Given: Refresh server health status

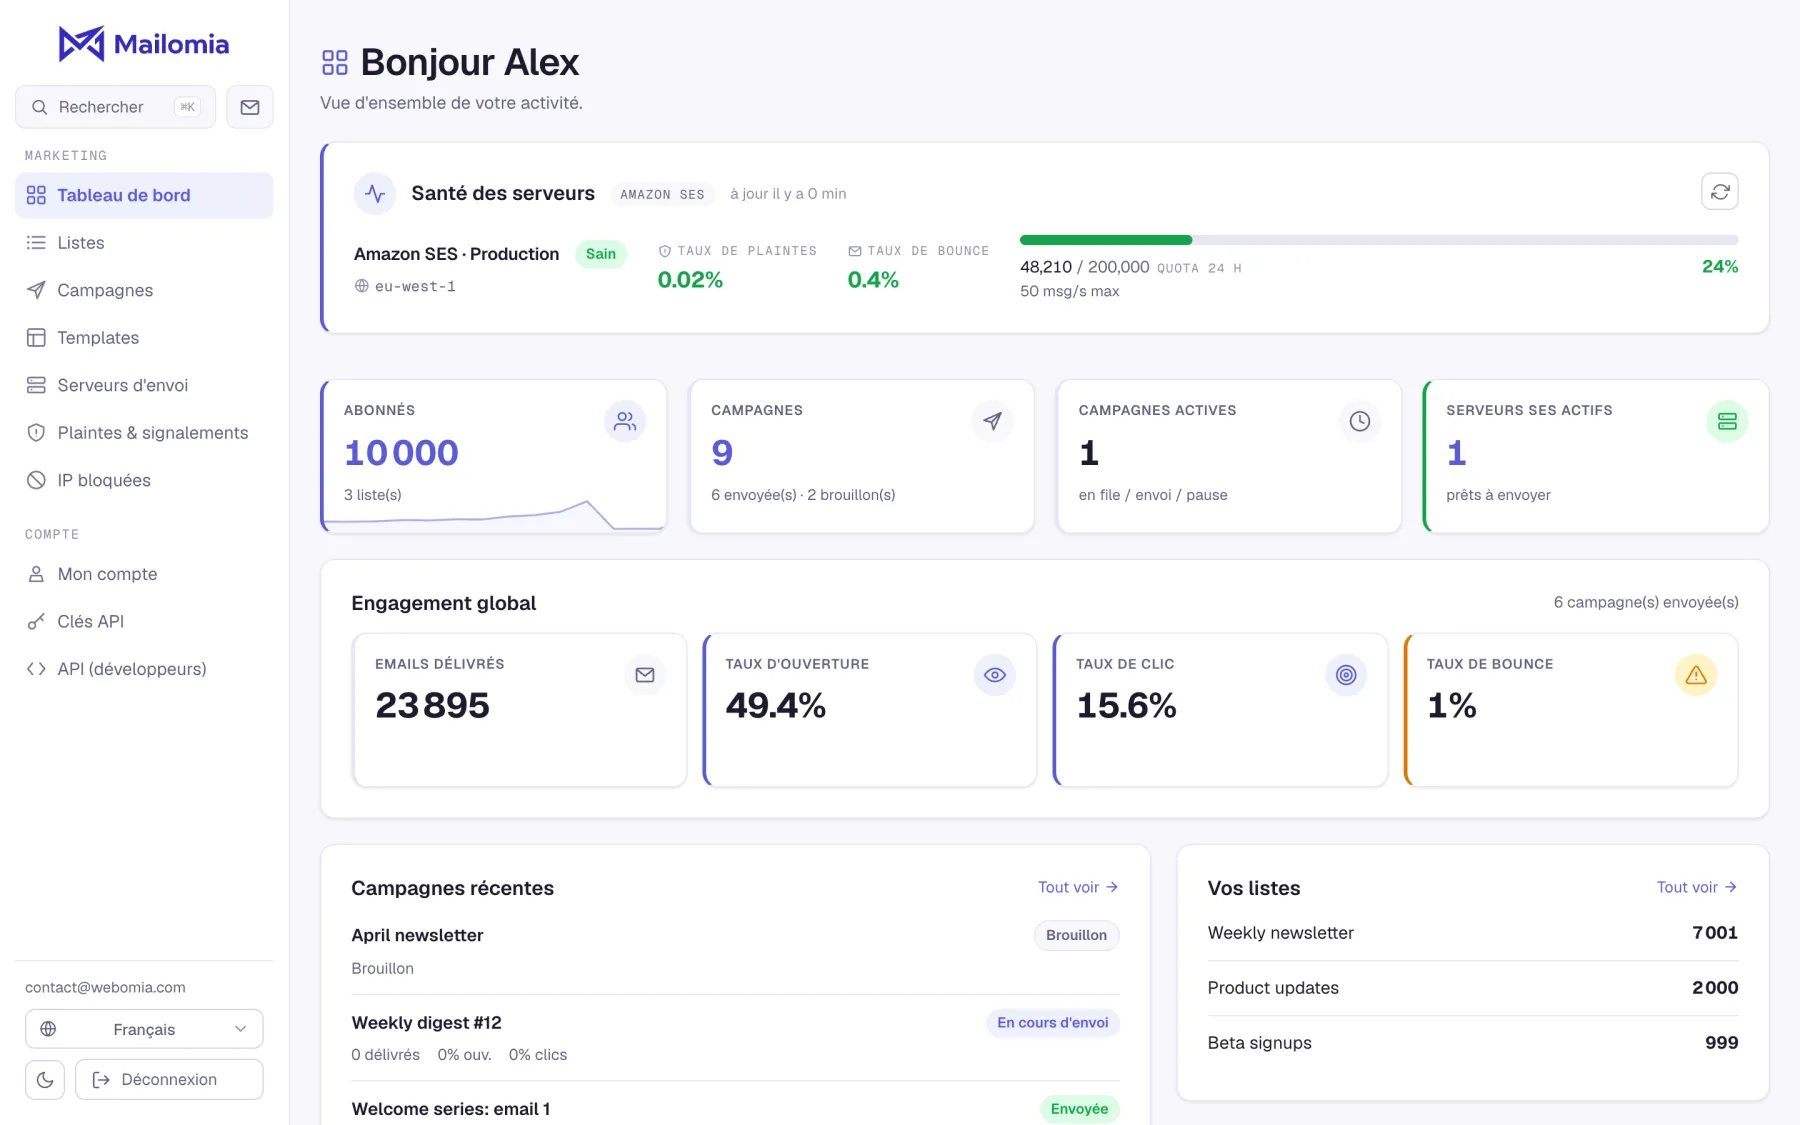Looking at the screenshot, I should (x=1720, y=192).
